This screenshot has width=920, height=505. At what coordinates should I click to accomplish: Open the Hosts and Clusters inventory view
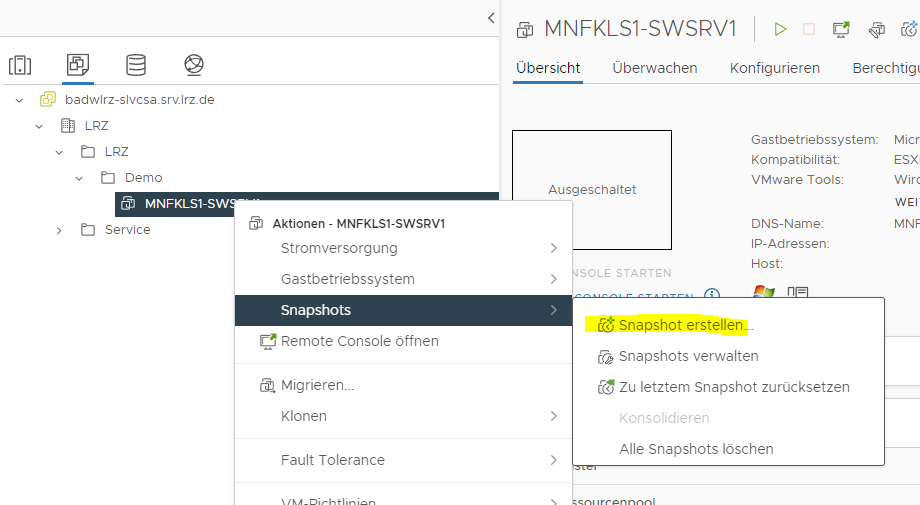(x=20, y=66)
